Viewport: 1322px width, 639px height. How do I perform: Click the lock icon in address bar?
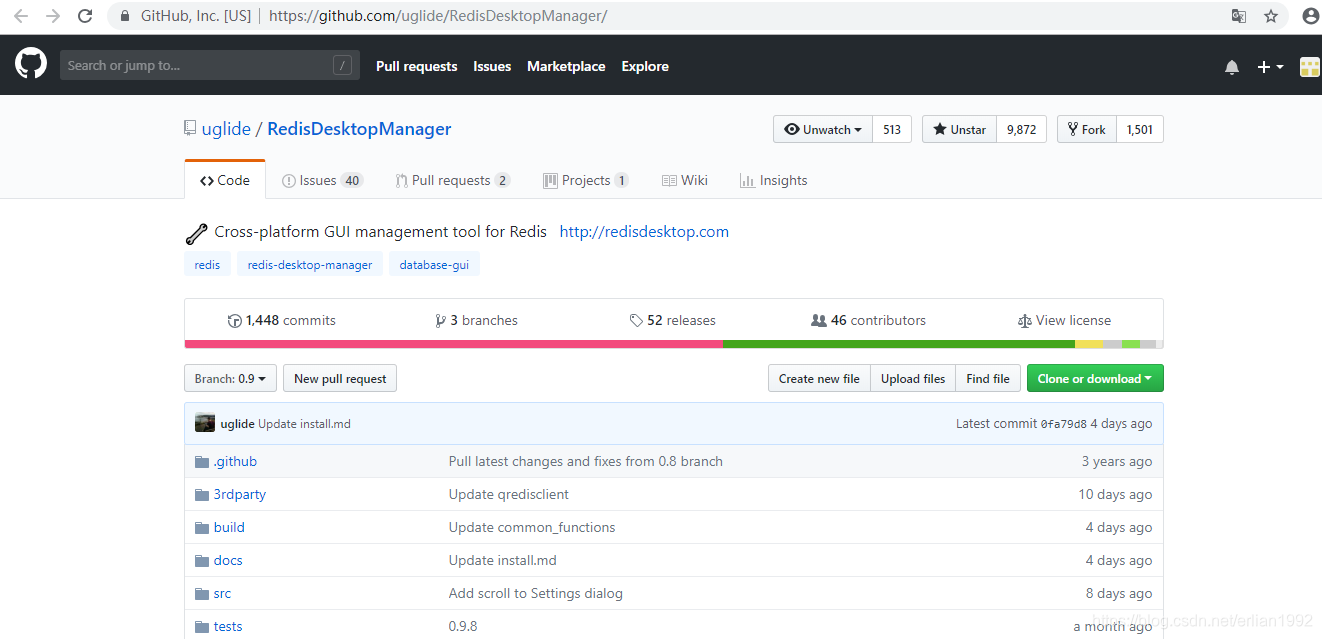coord(125,16)
